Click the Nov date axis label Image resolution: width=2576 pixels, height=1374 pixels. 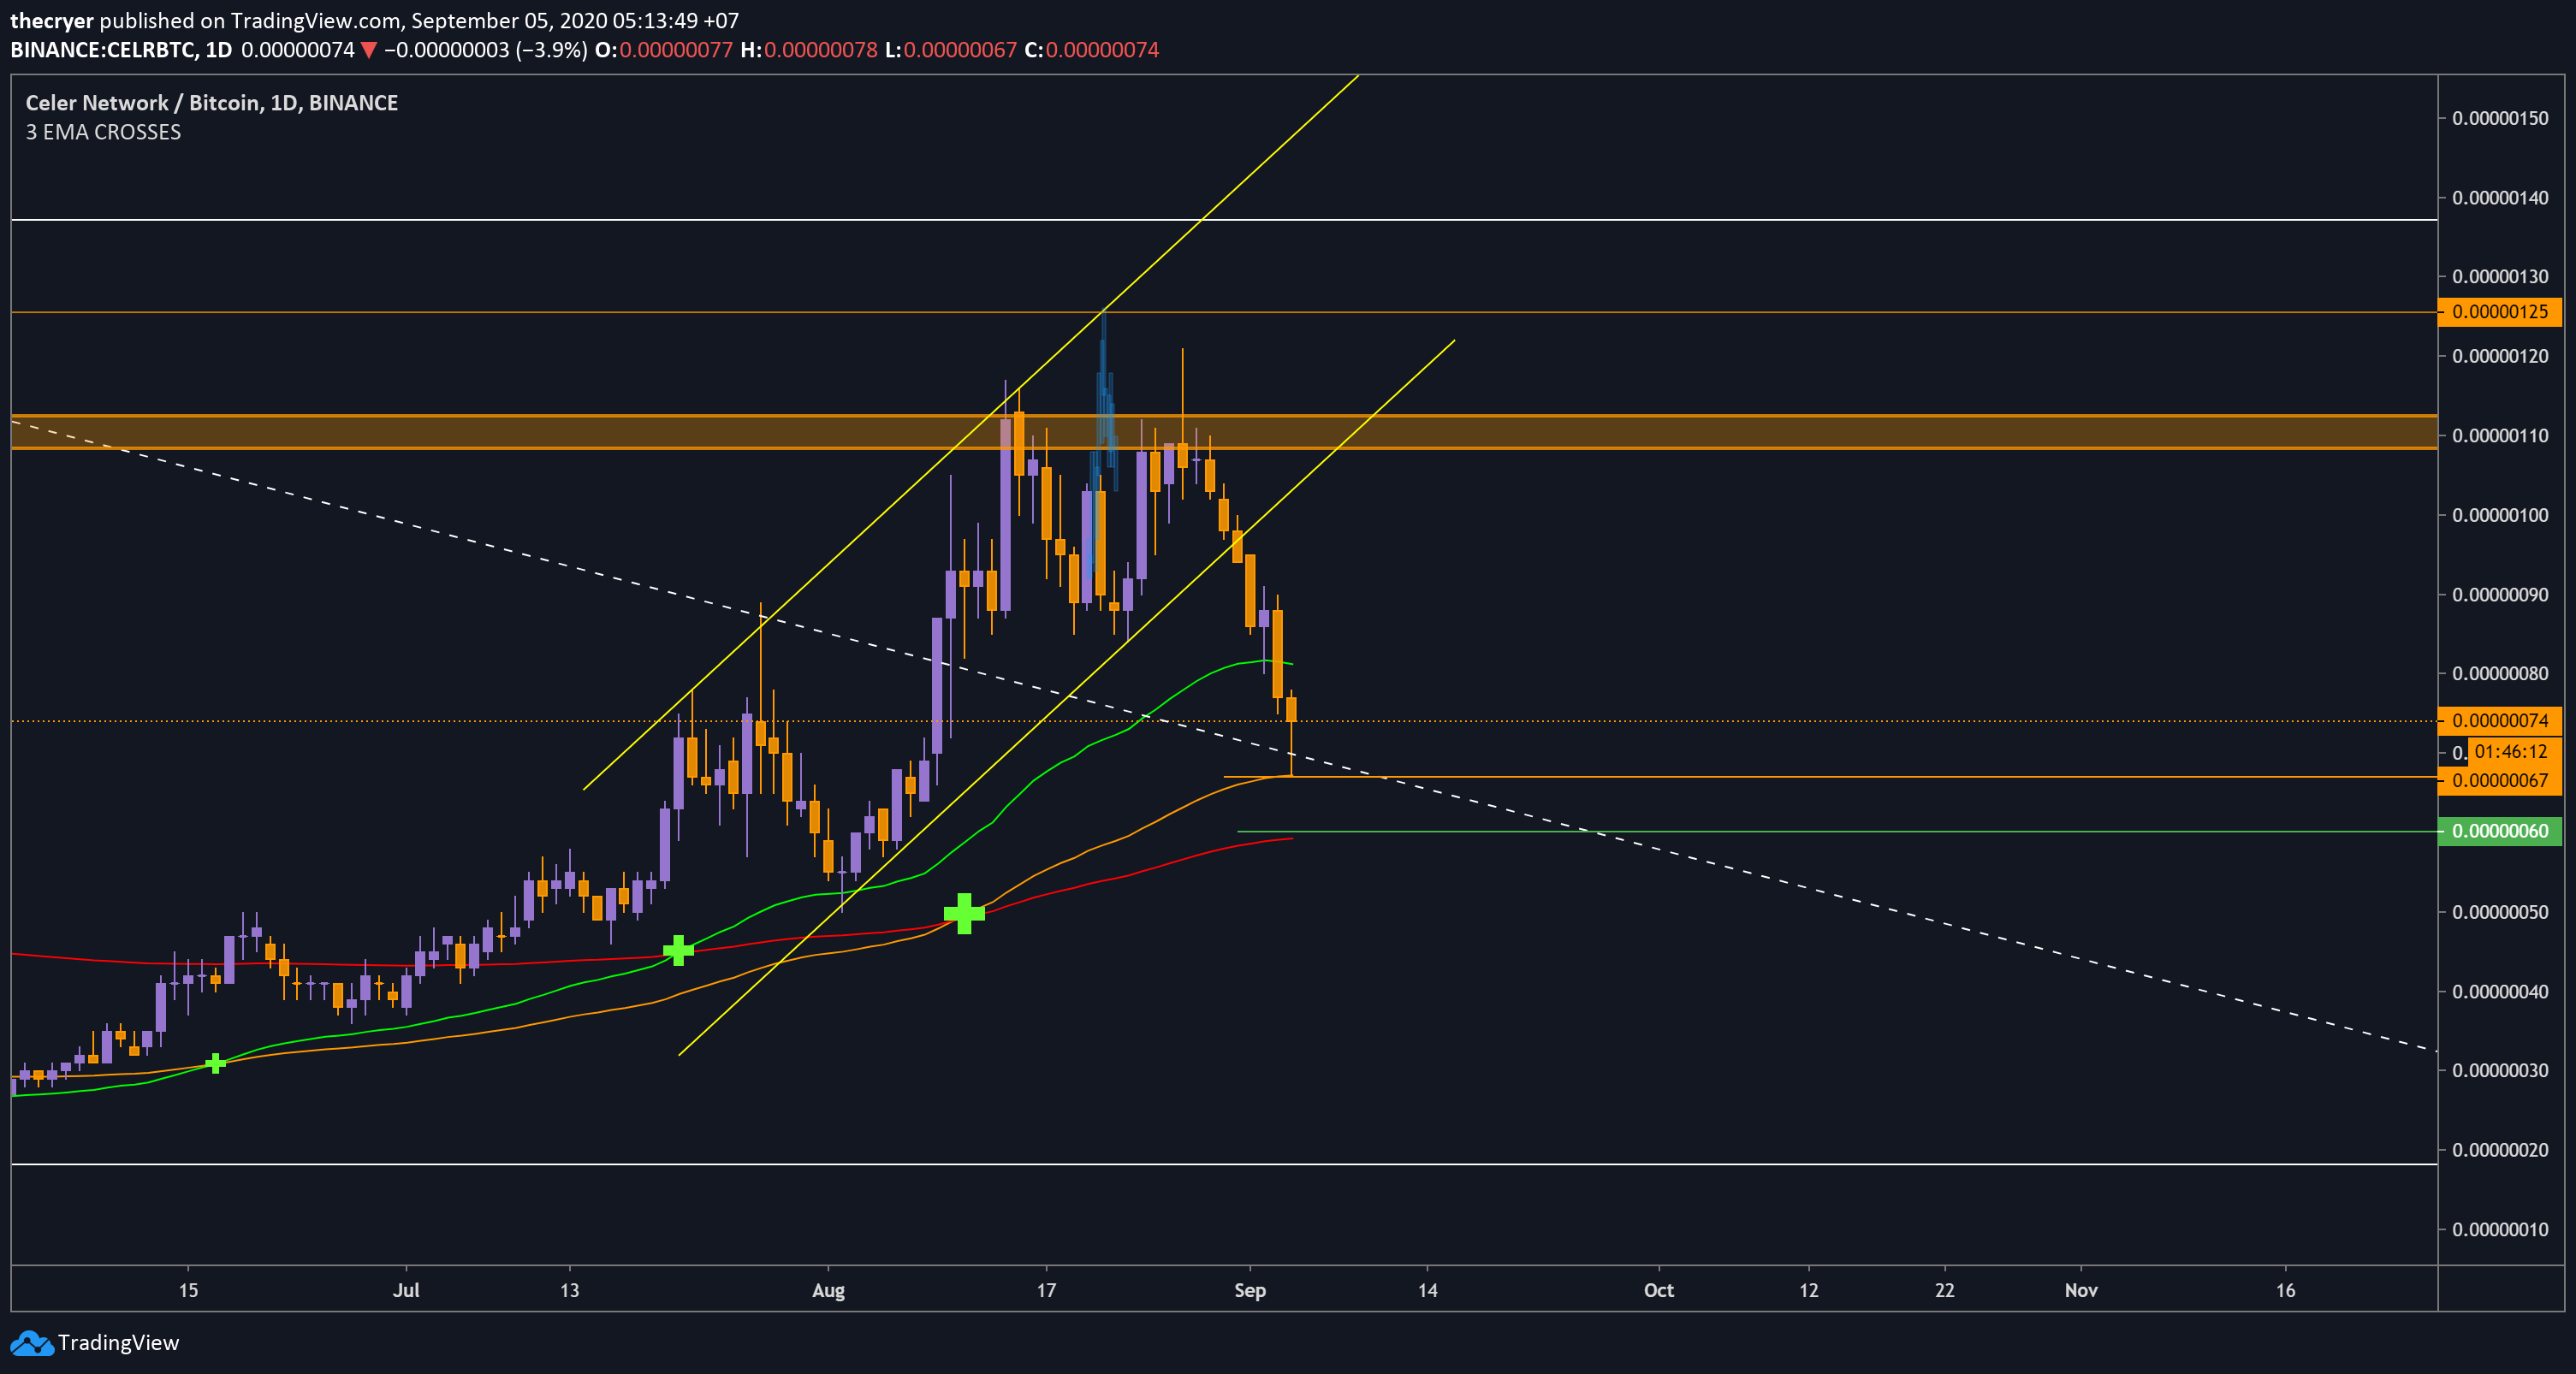point(2081,1290)
